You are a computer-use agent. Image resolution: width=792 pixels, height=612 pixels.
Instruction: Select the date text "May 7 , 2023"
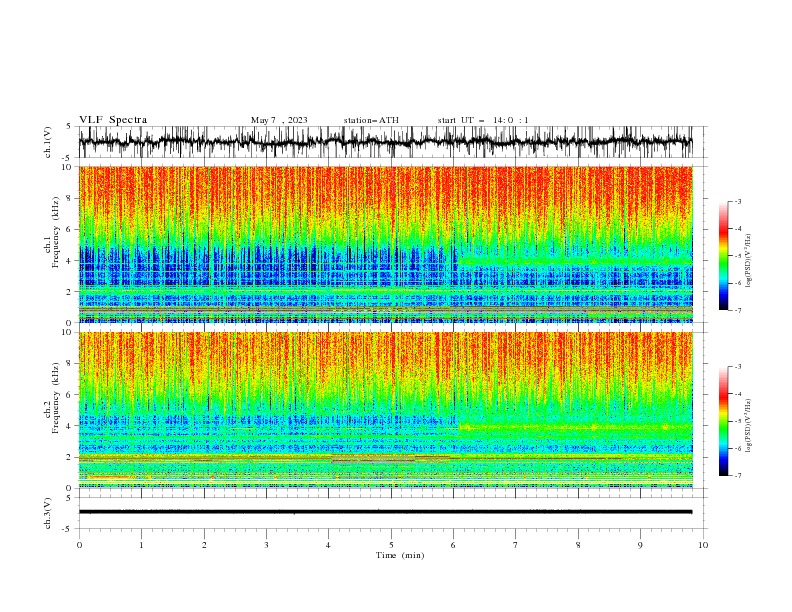tap(279, 120)
